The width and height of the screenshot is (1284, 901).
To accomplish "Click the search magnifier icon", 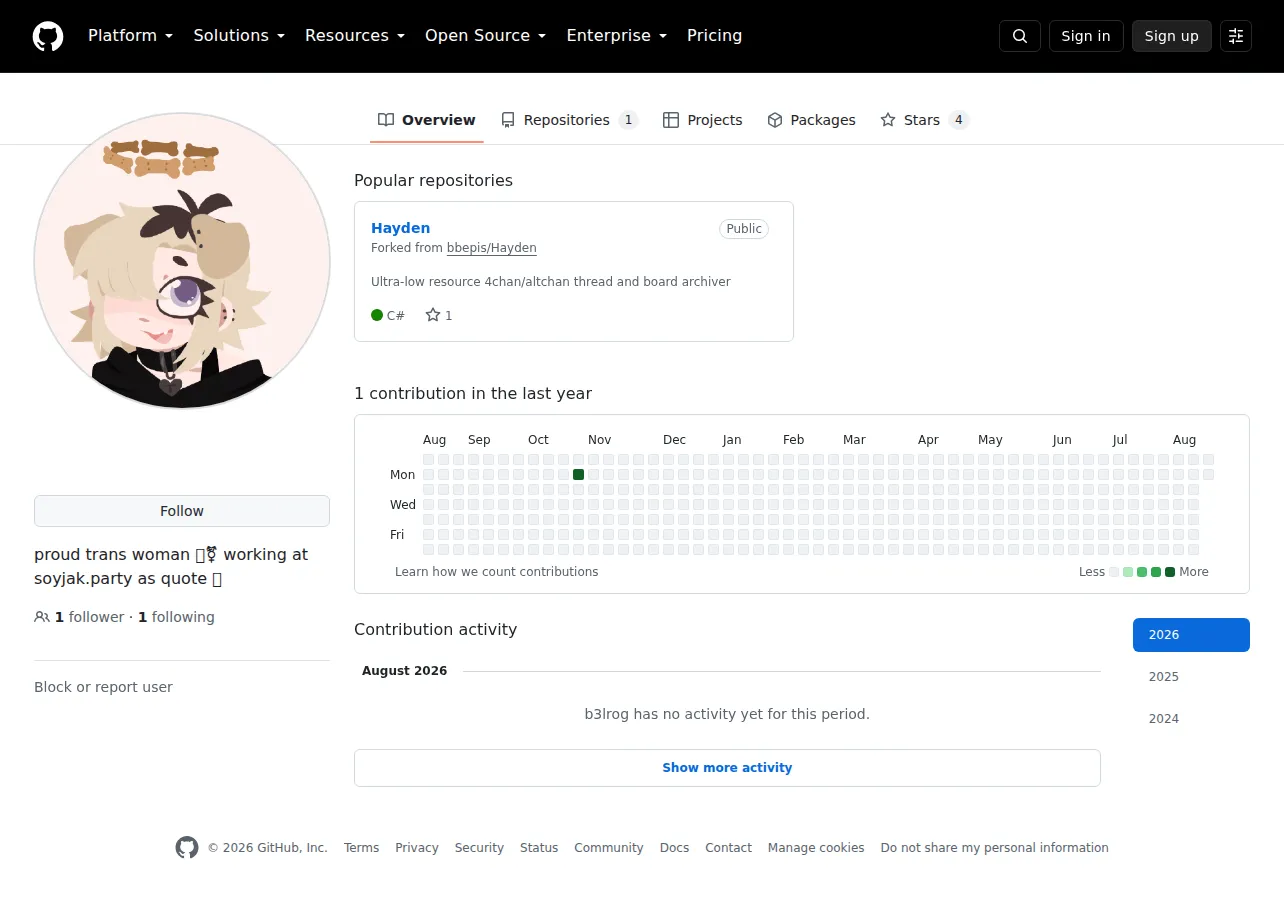I will pyautogui.click(x=1020, y=36).
